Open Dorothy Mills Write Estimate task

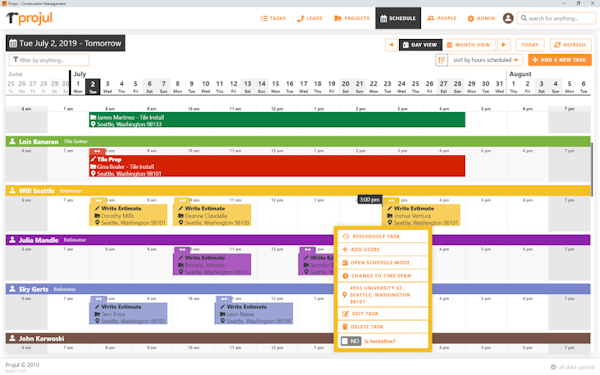[x=128, y=215]
